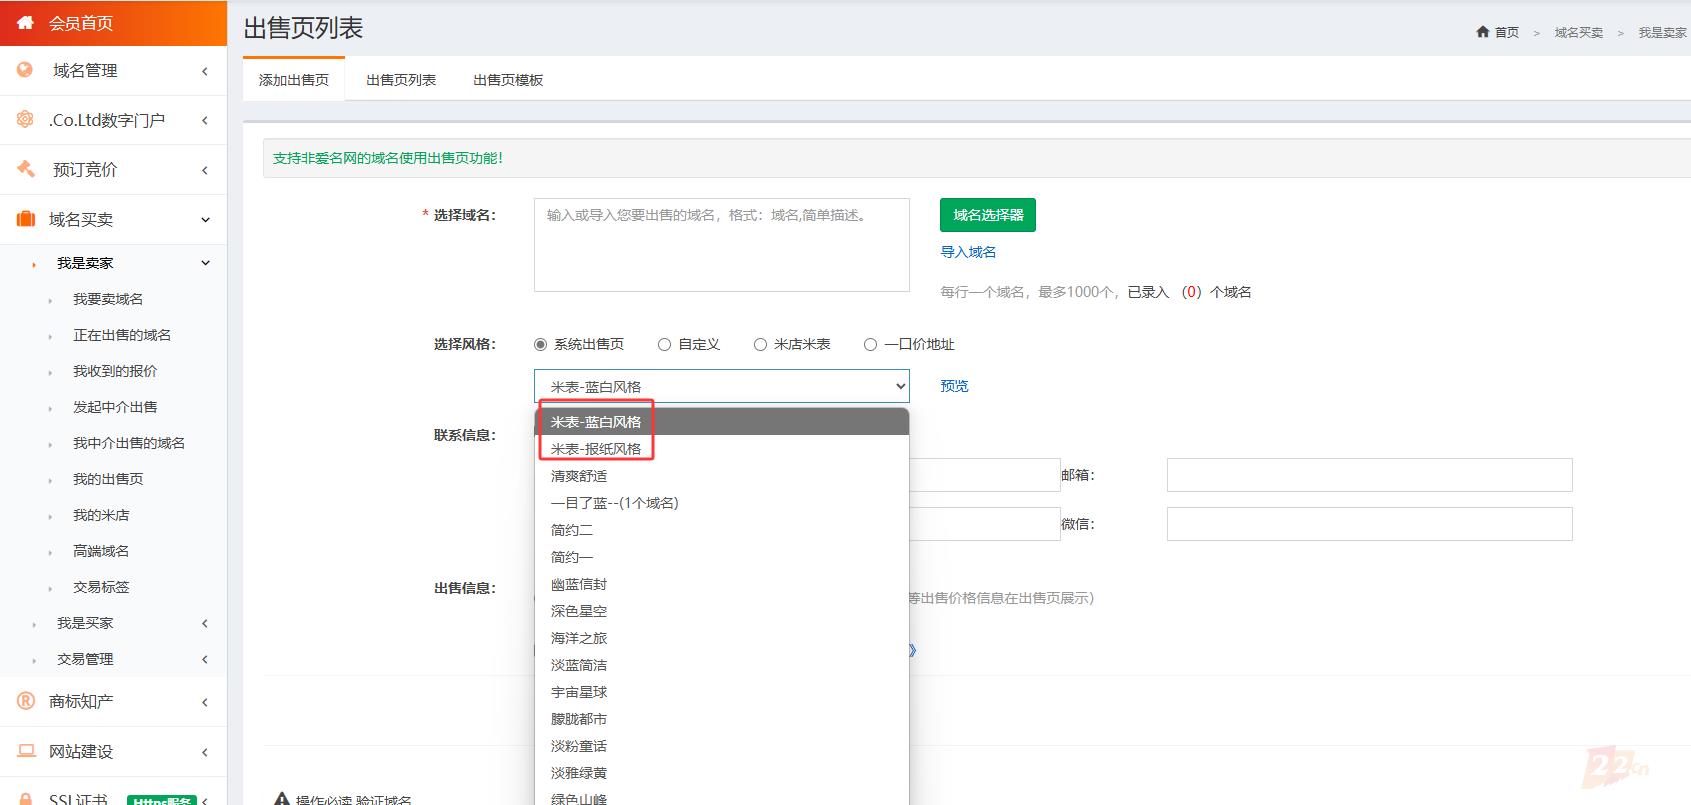The image size is (1691, 805).
Task: Pick 米表-报纸风格 from the style list
Action: [596, 449]
